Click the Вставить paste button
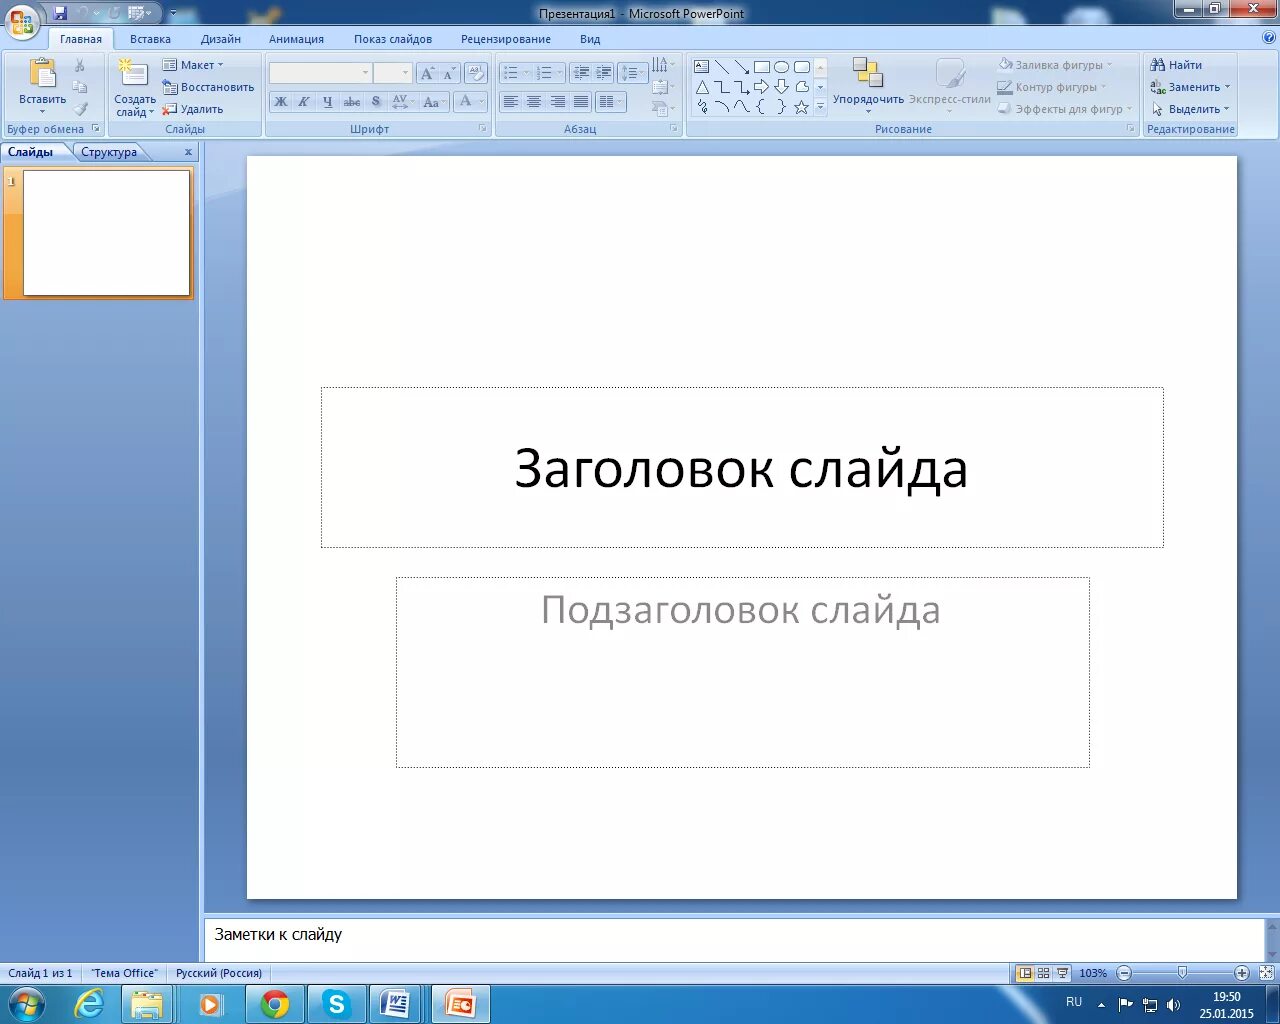The image size is (1280, 1024). (43, 85)
